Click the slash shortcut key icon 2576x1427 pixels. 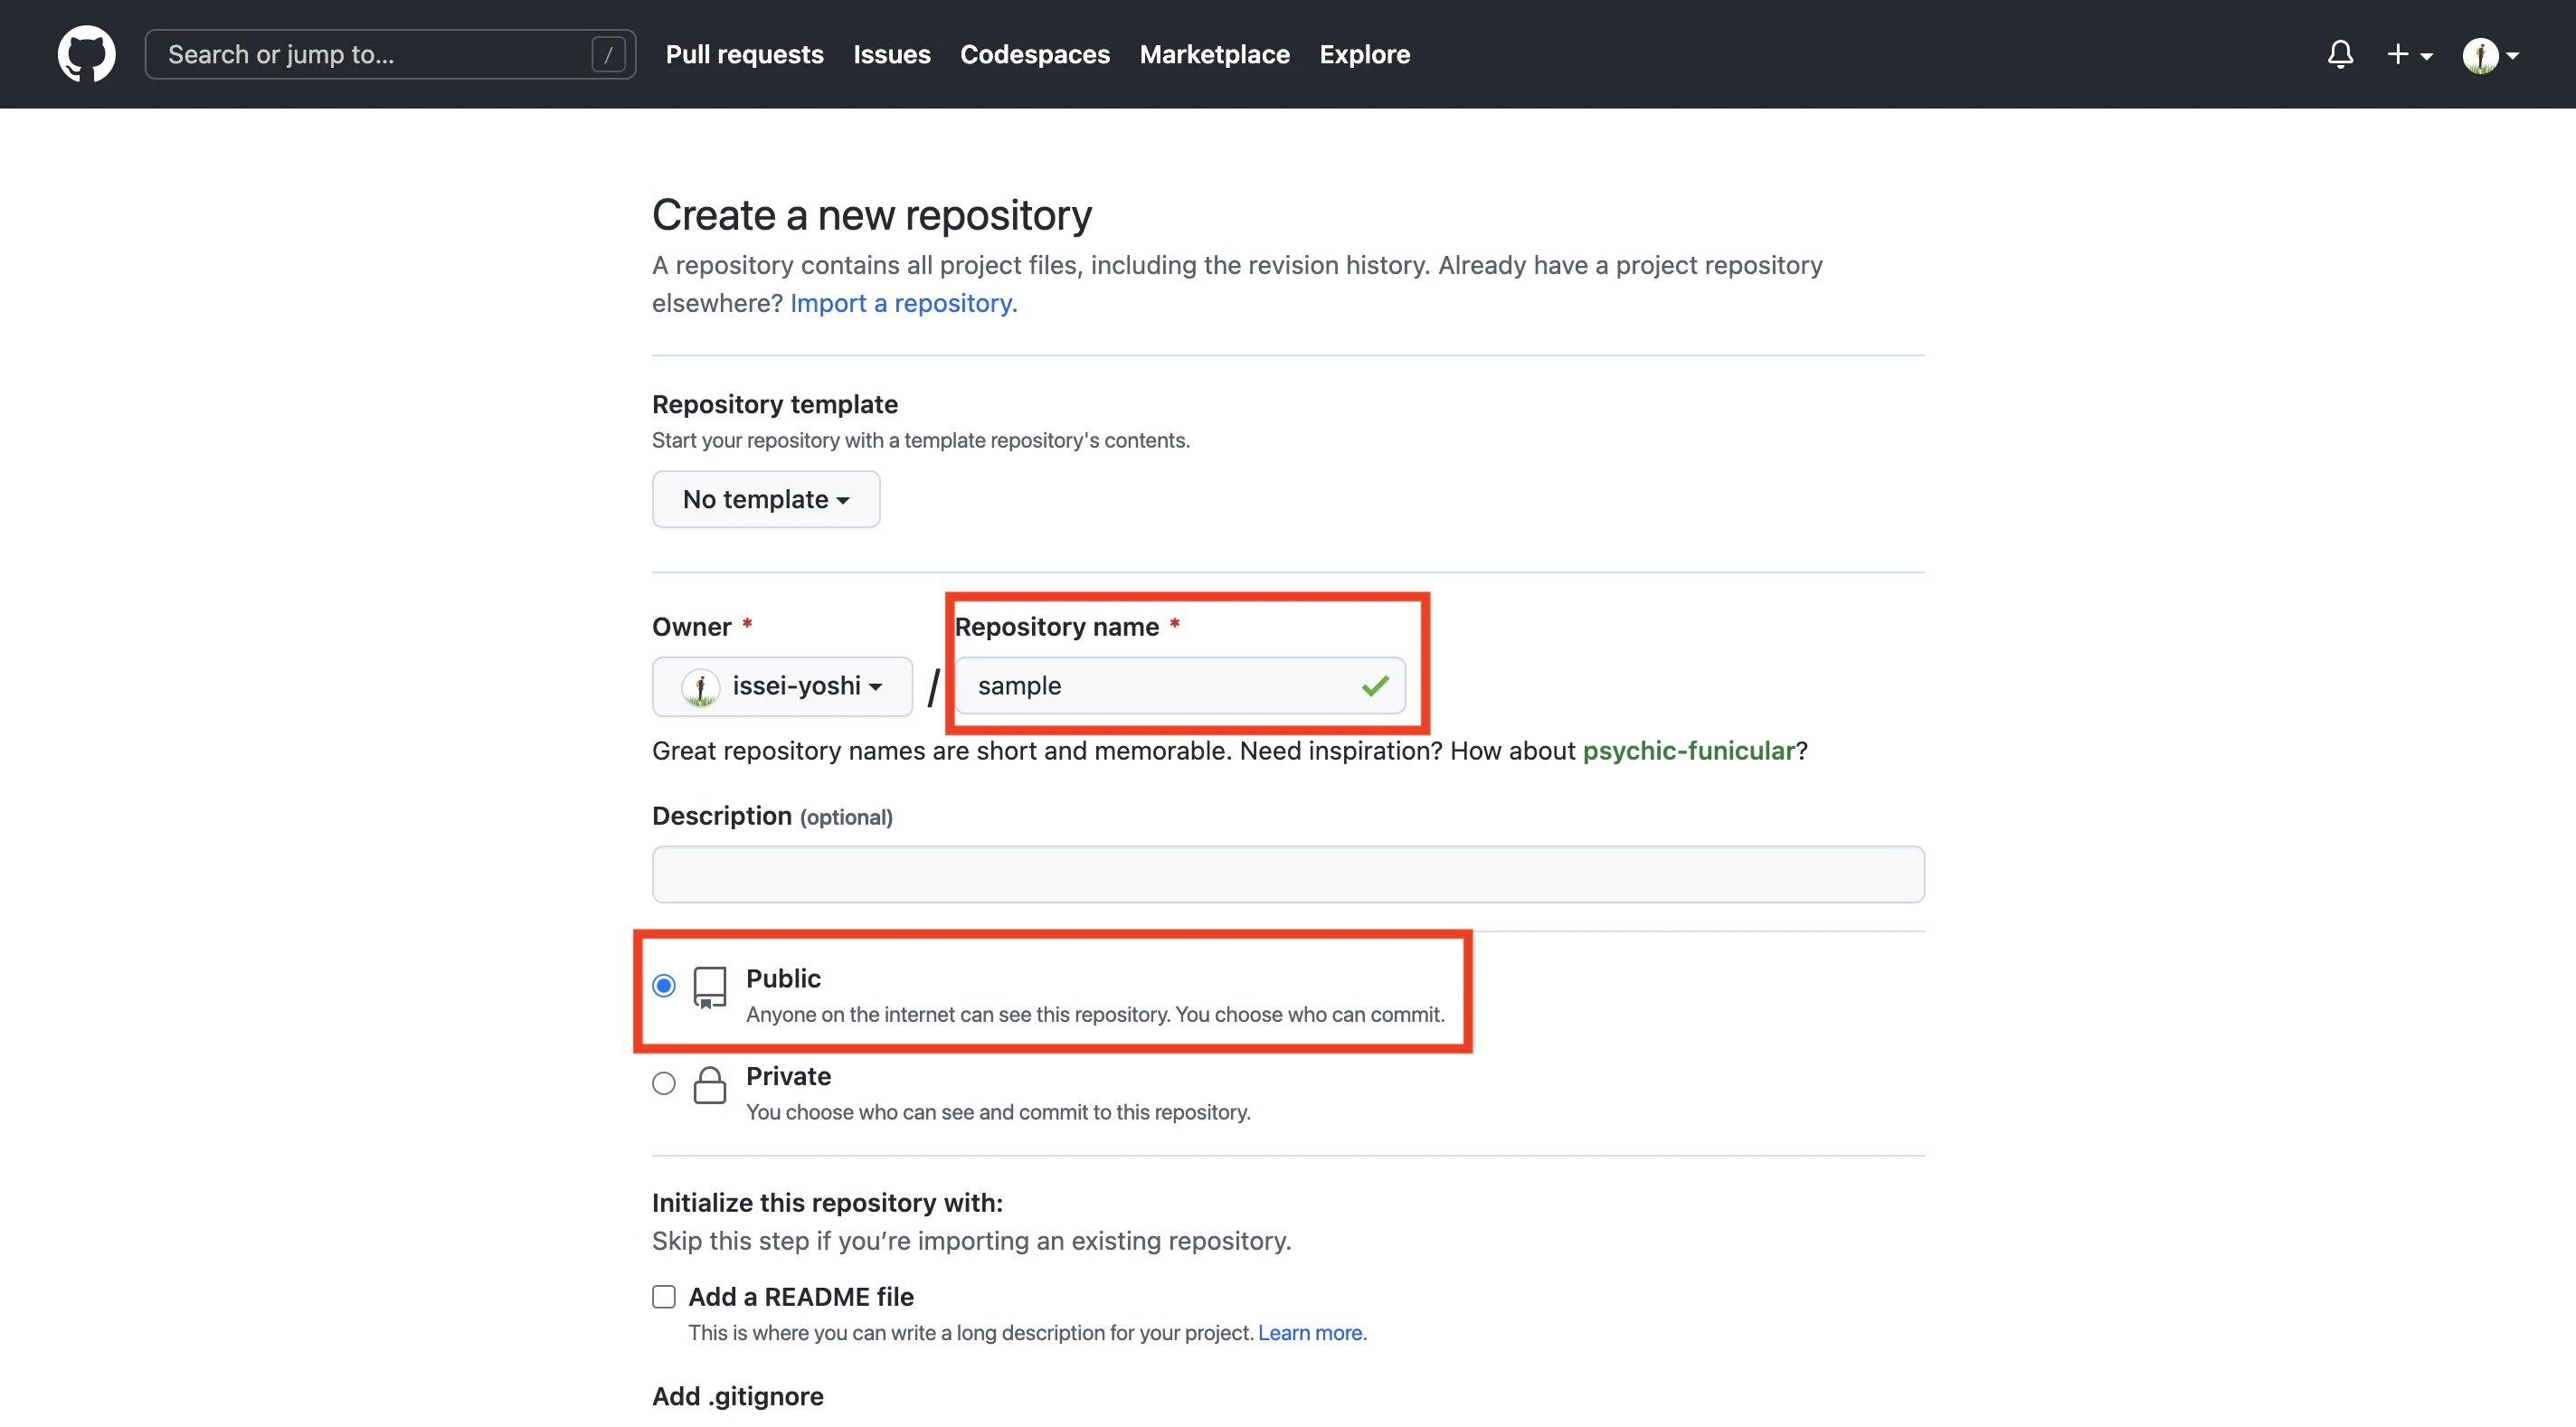pyautogui.click(x=607, y=54)
